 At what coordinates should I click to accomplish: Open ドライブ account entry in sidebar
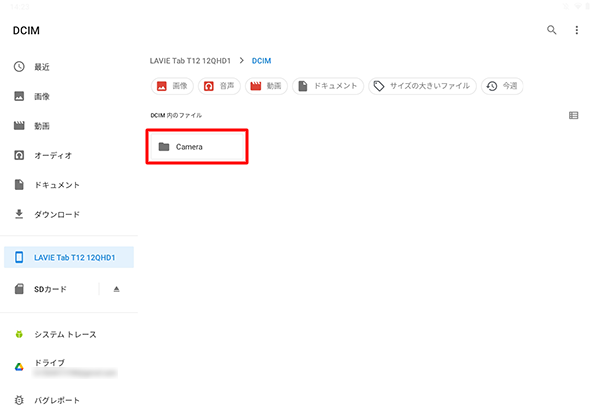(69, 367)
